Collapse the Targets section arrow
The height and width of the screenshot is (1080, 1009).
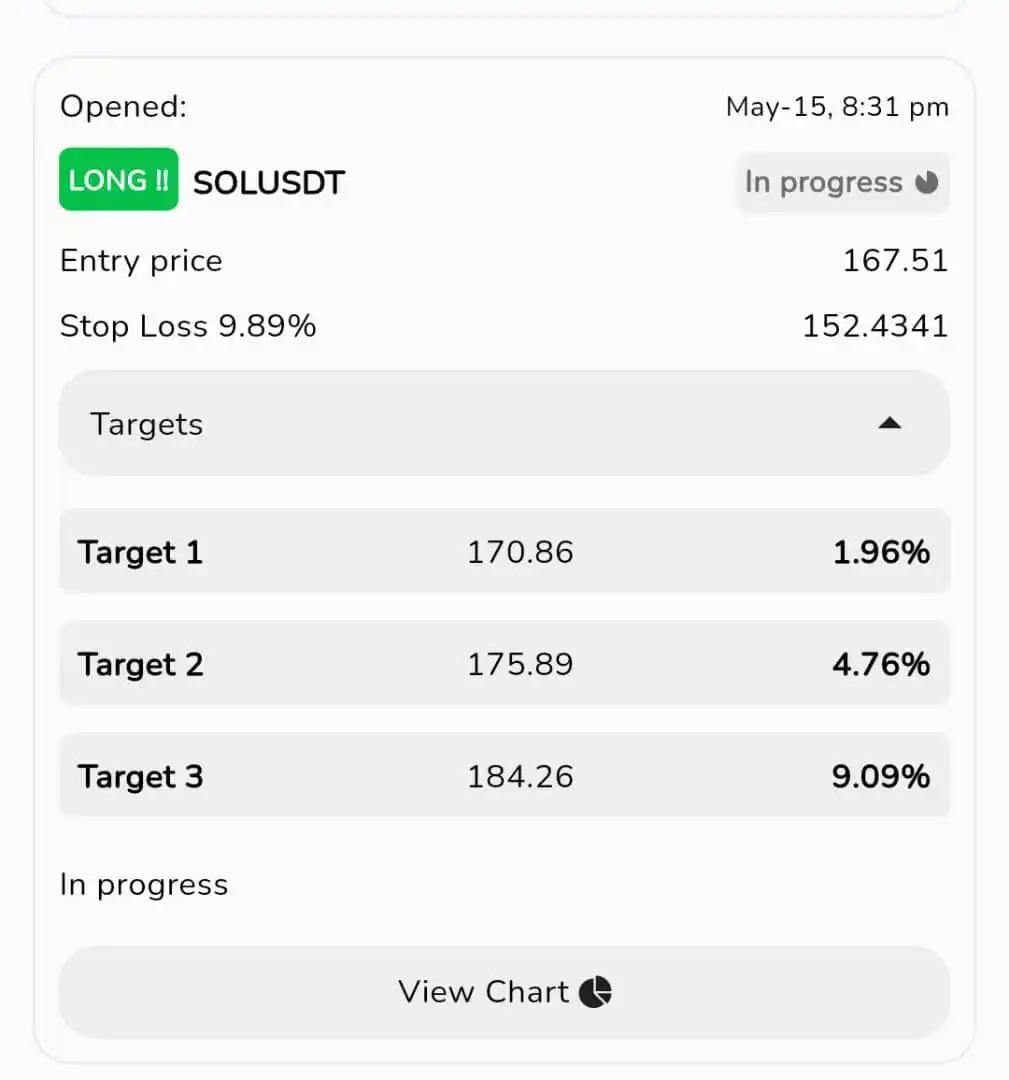coord(889,423)
